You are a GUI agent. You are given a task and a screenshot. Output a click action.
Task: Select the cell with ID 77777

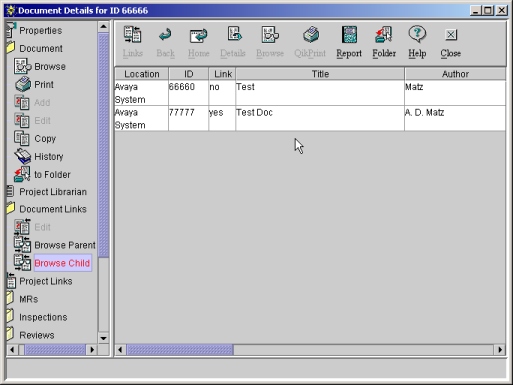[x=188, y=118]
